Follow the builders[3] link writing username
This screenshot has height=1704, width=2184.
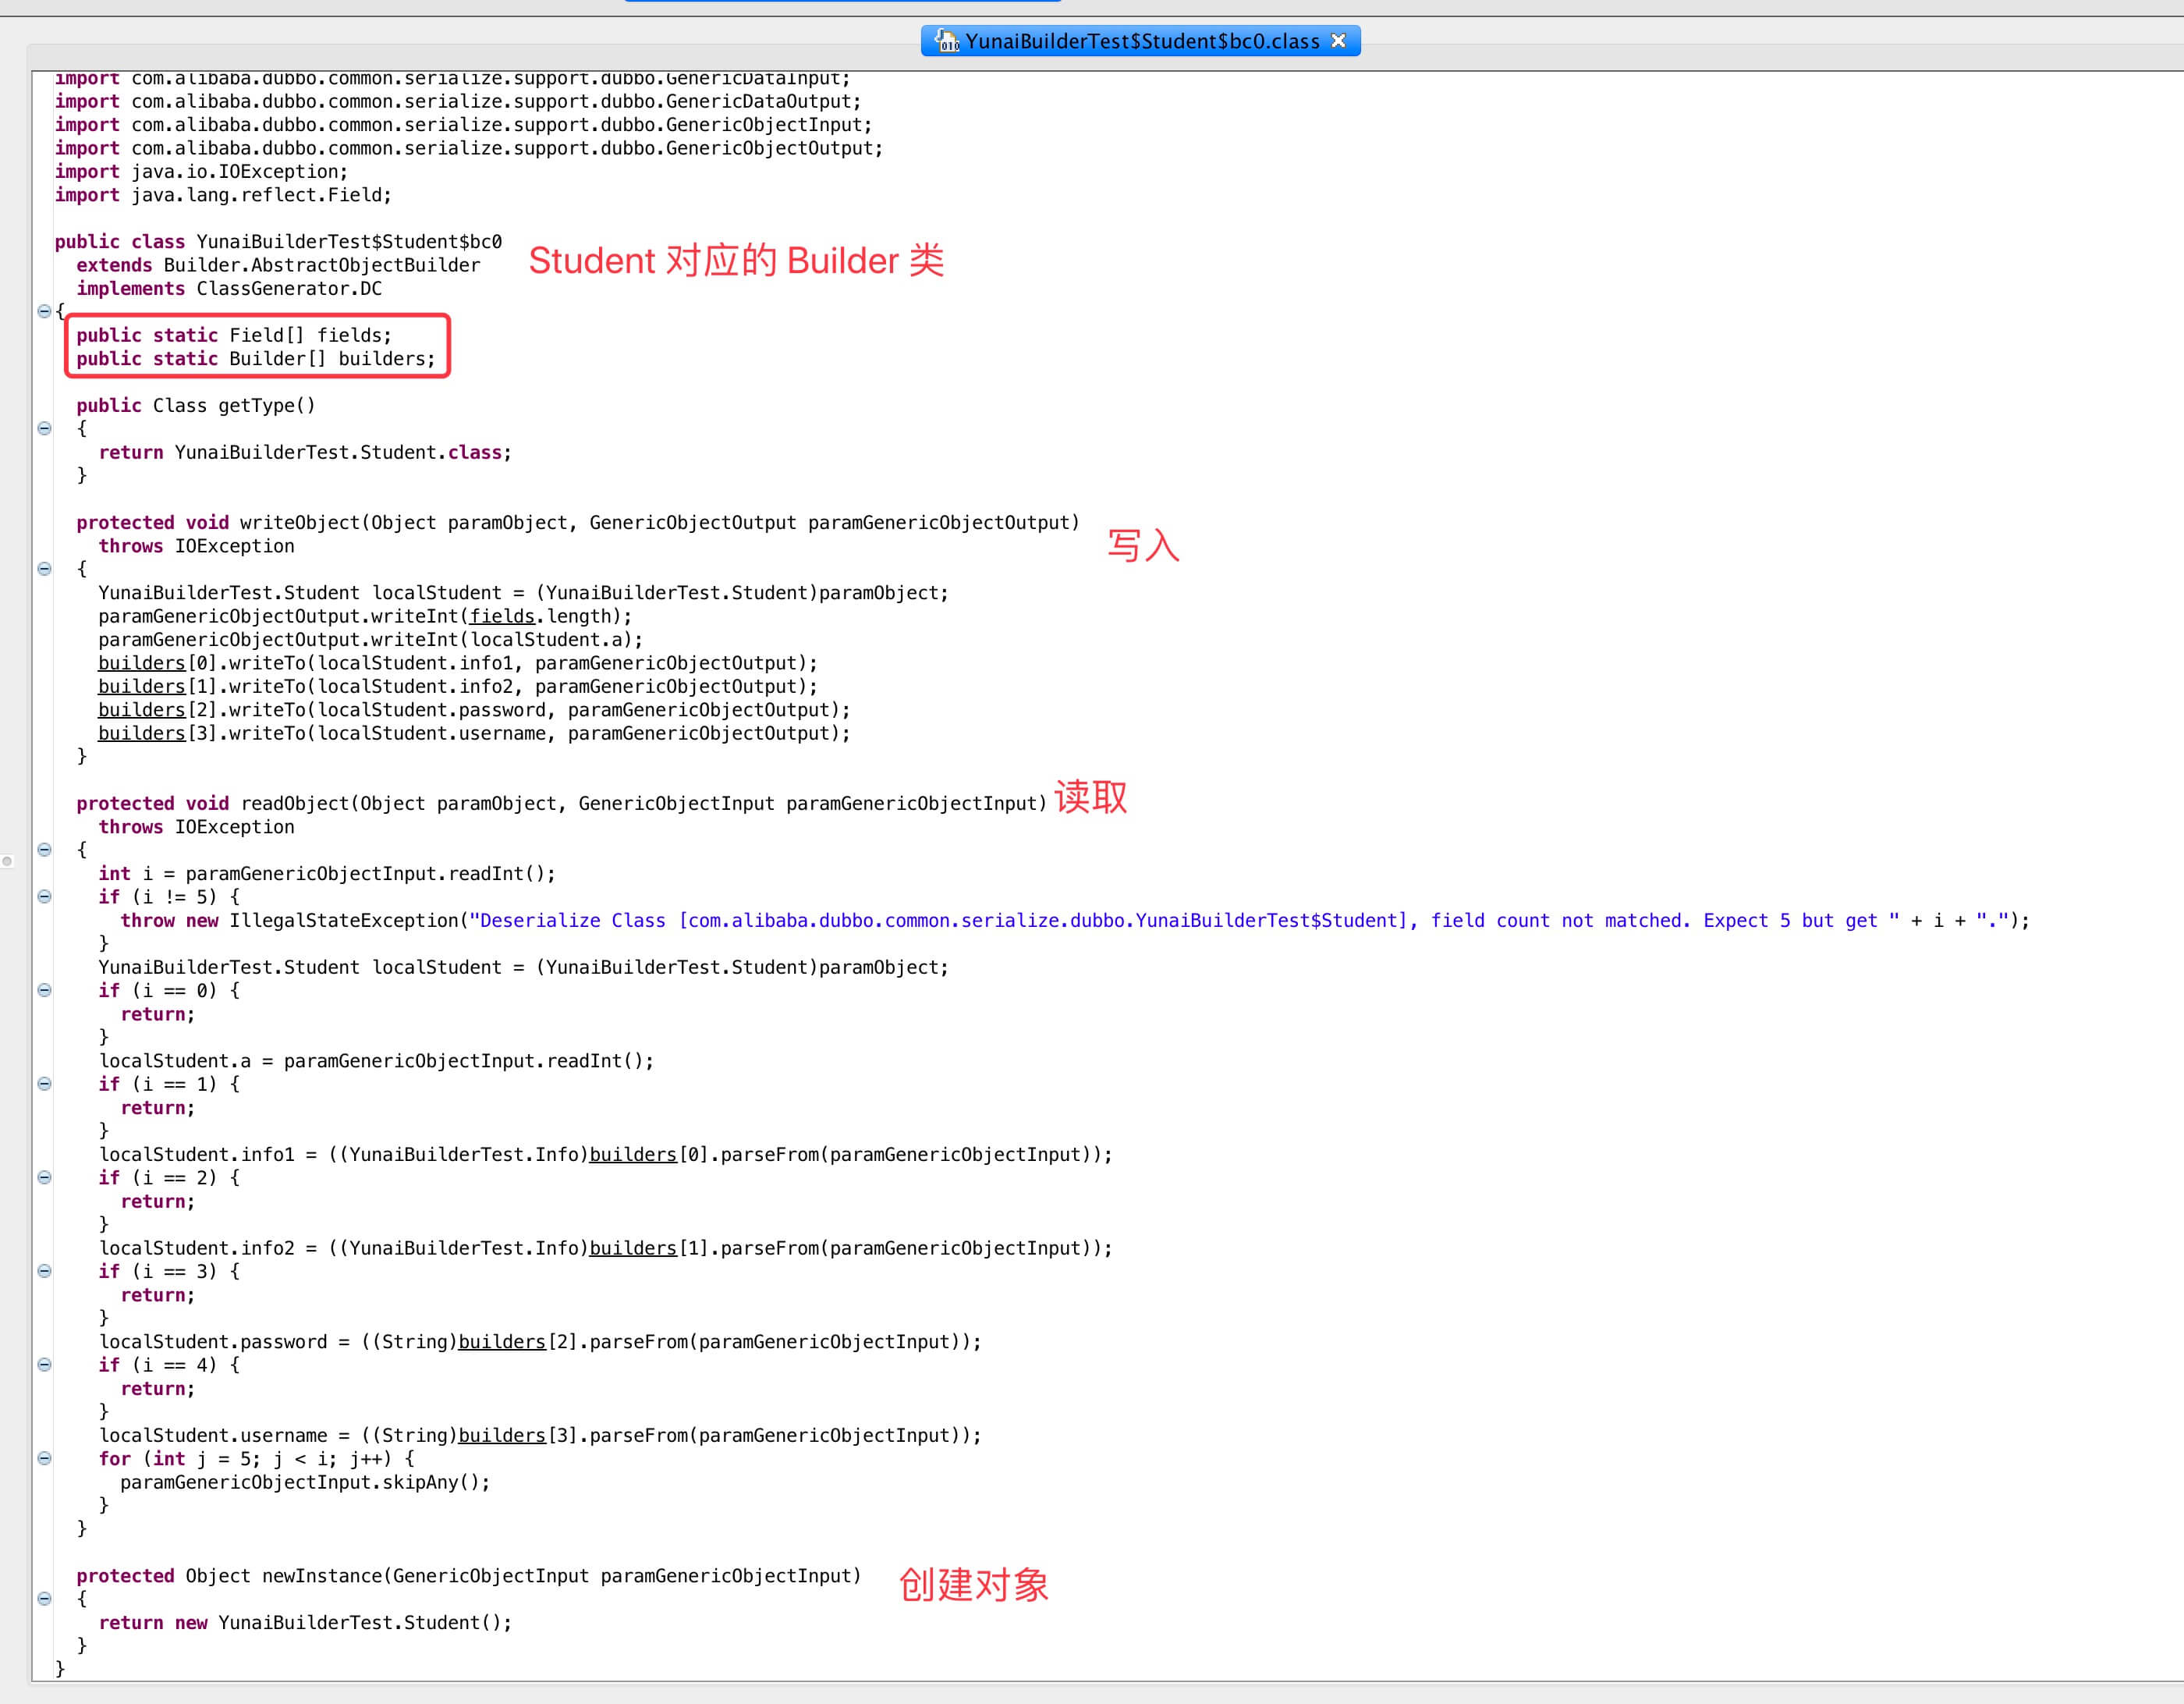pyautogui.click(x=141, y=733)
